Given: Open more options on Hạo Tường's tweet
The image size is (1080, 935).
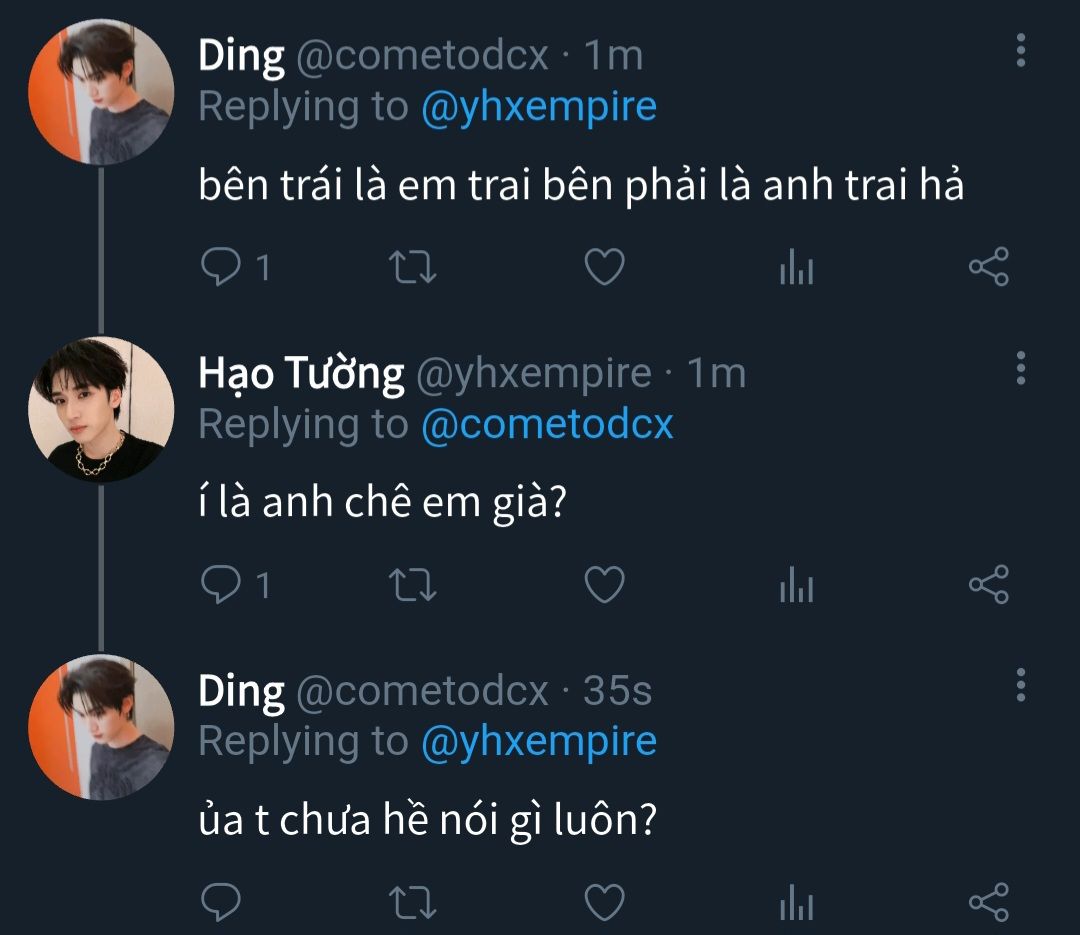Looking at the screenshot, I should point(1020,368).
